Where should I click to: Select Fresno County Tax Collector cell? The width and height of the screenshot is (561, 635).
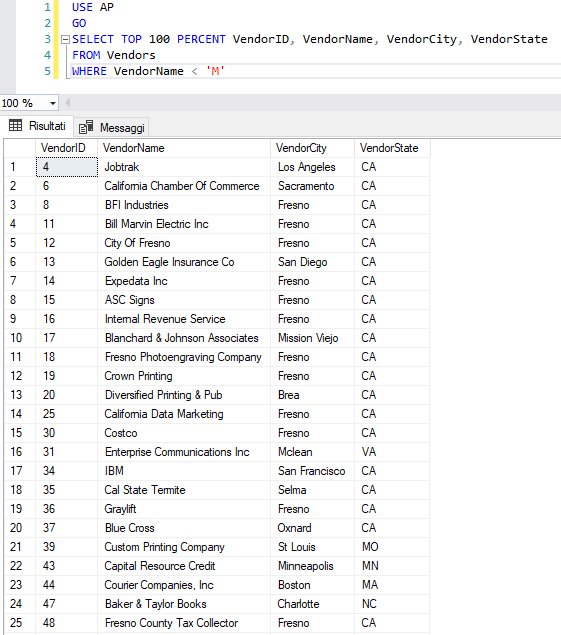(x=184, y=624)
